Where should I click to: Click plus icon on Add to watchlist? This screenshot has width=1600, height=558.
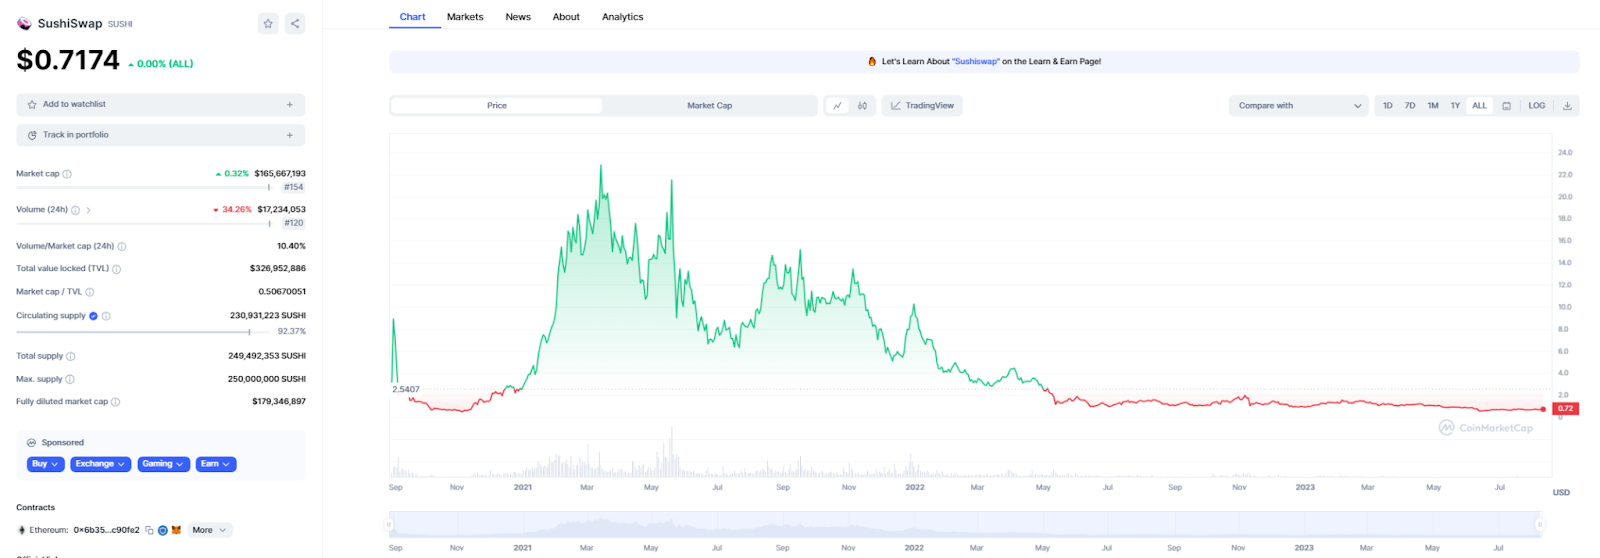tap(290, 105)
